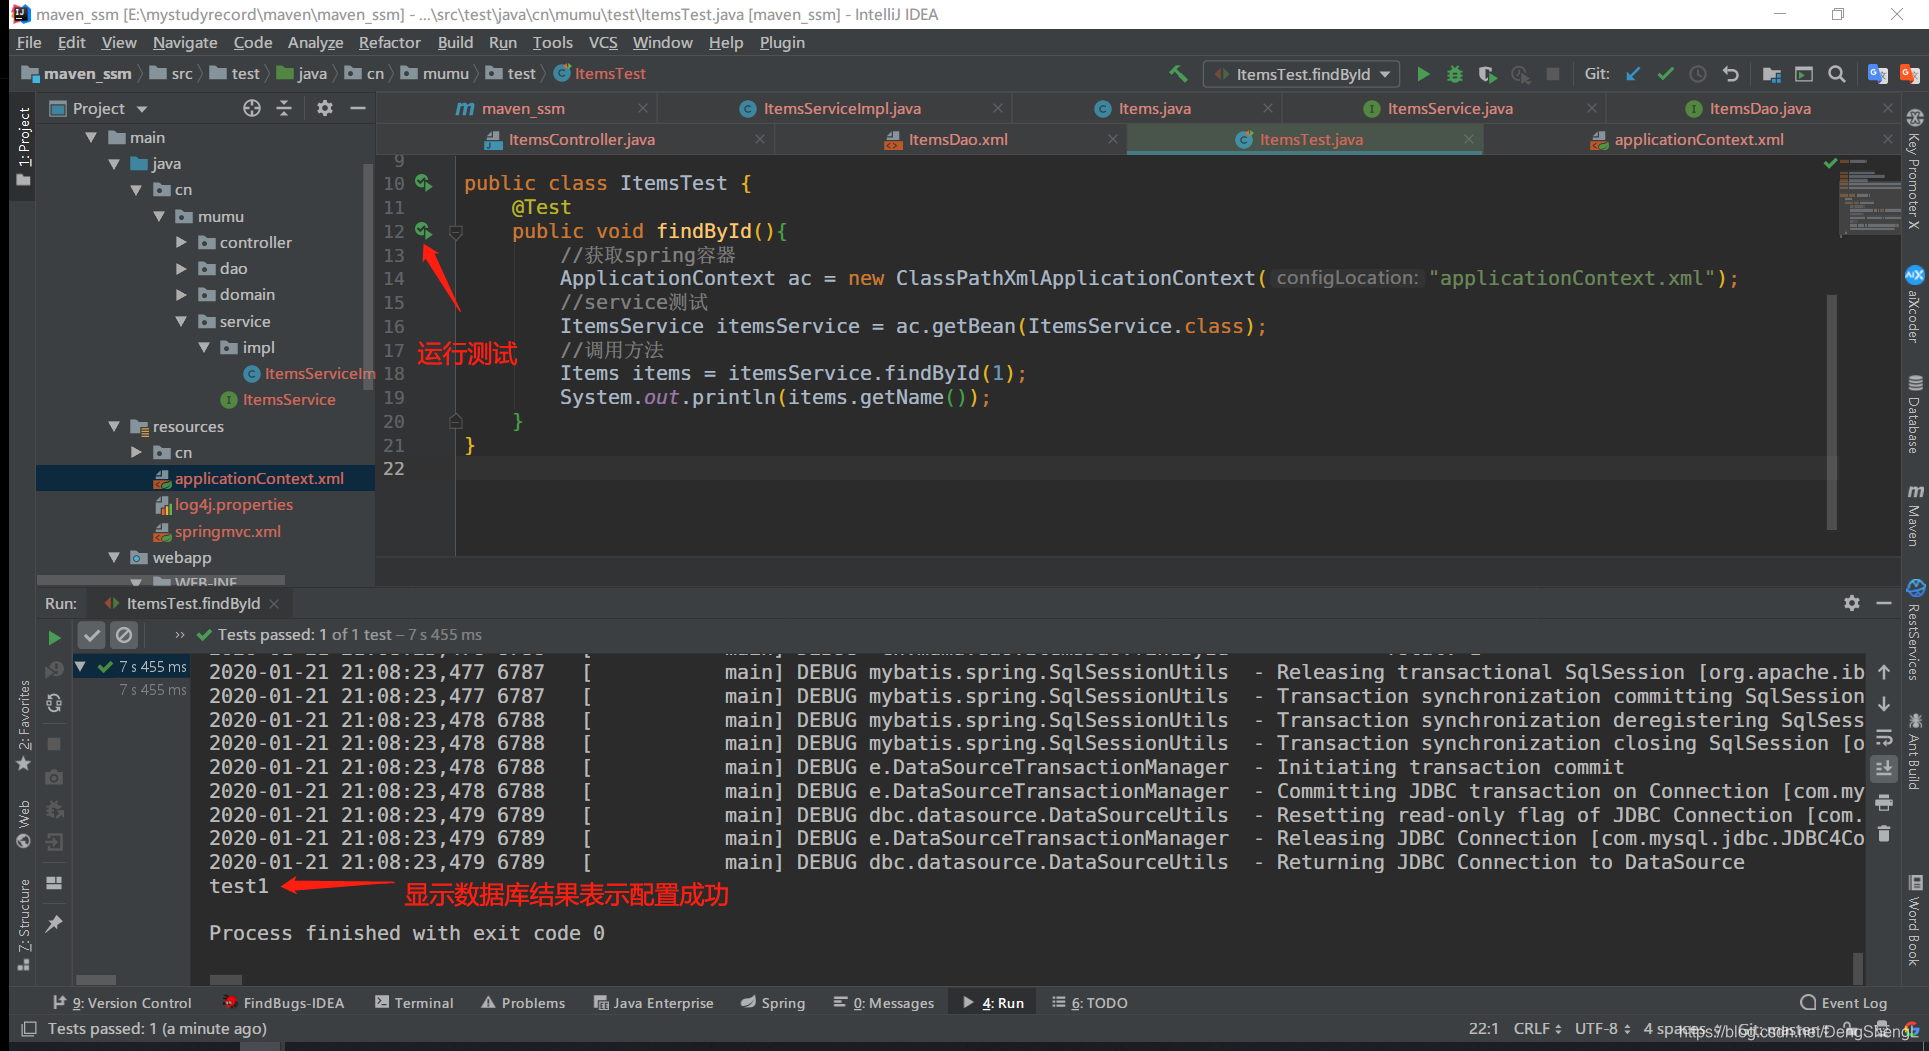This screenshot has height=1051, width=1929.
Task: Open Project Structure from the toolbar
Action: [x=1771, y=74]
